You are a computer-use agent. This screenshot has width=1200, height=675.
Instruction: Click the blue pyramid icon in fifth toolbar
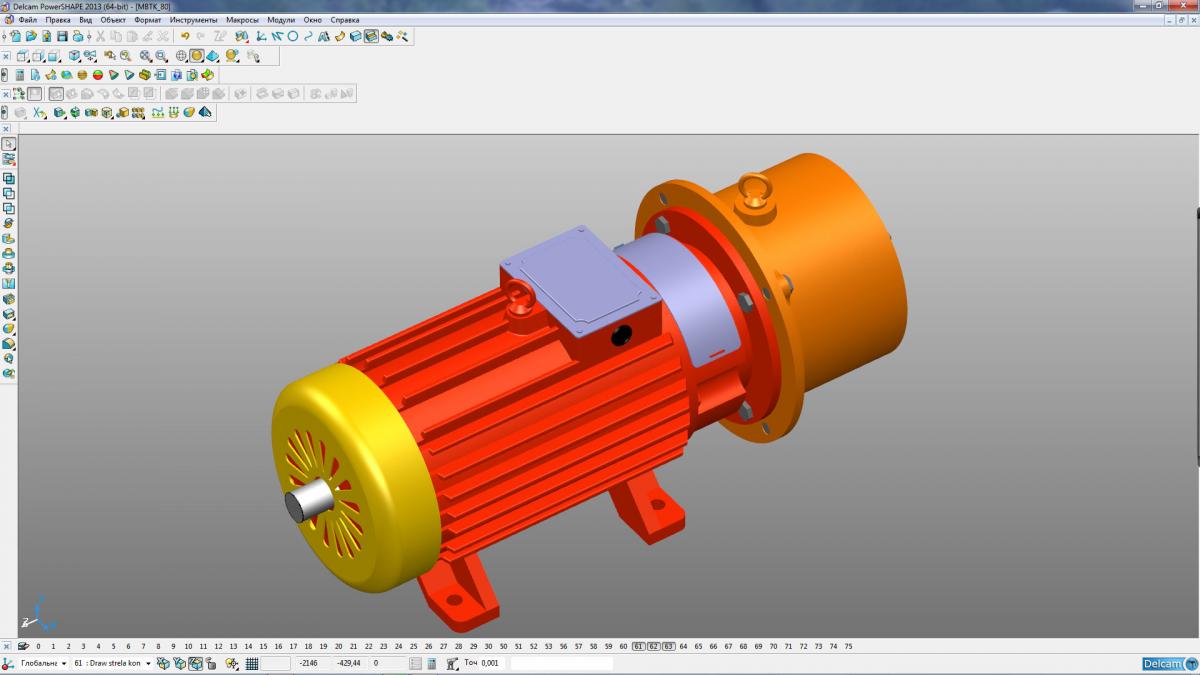click(205, 113)
